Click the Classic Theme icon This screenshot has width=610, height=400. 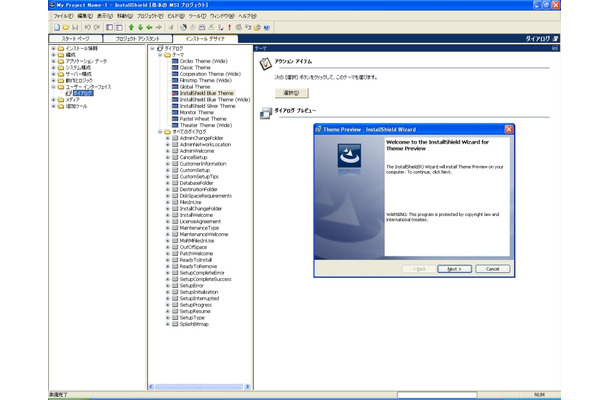(175, 67)
